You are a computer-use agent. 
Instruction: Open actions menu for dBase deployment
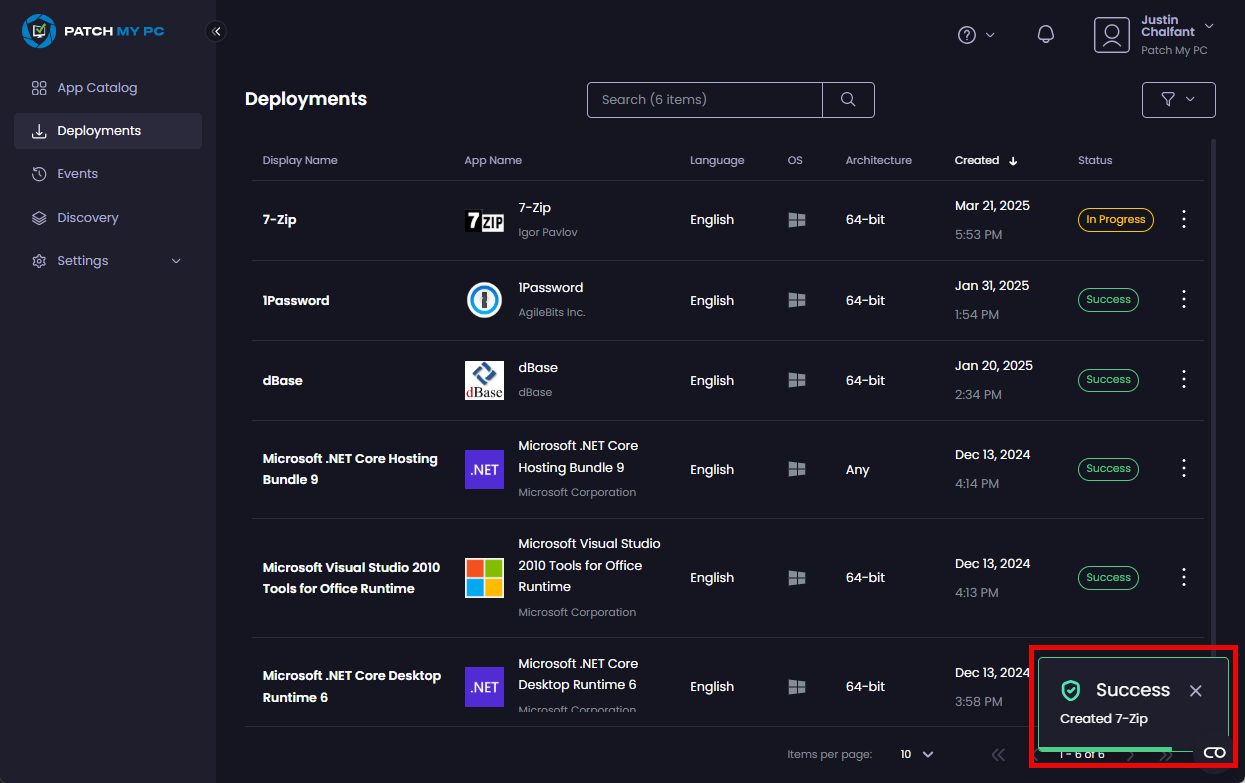1184,379
